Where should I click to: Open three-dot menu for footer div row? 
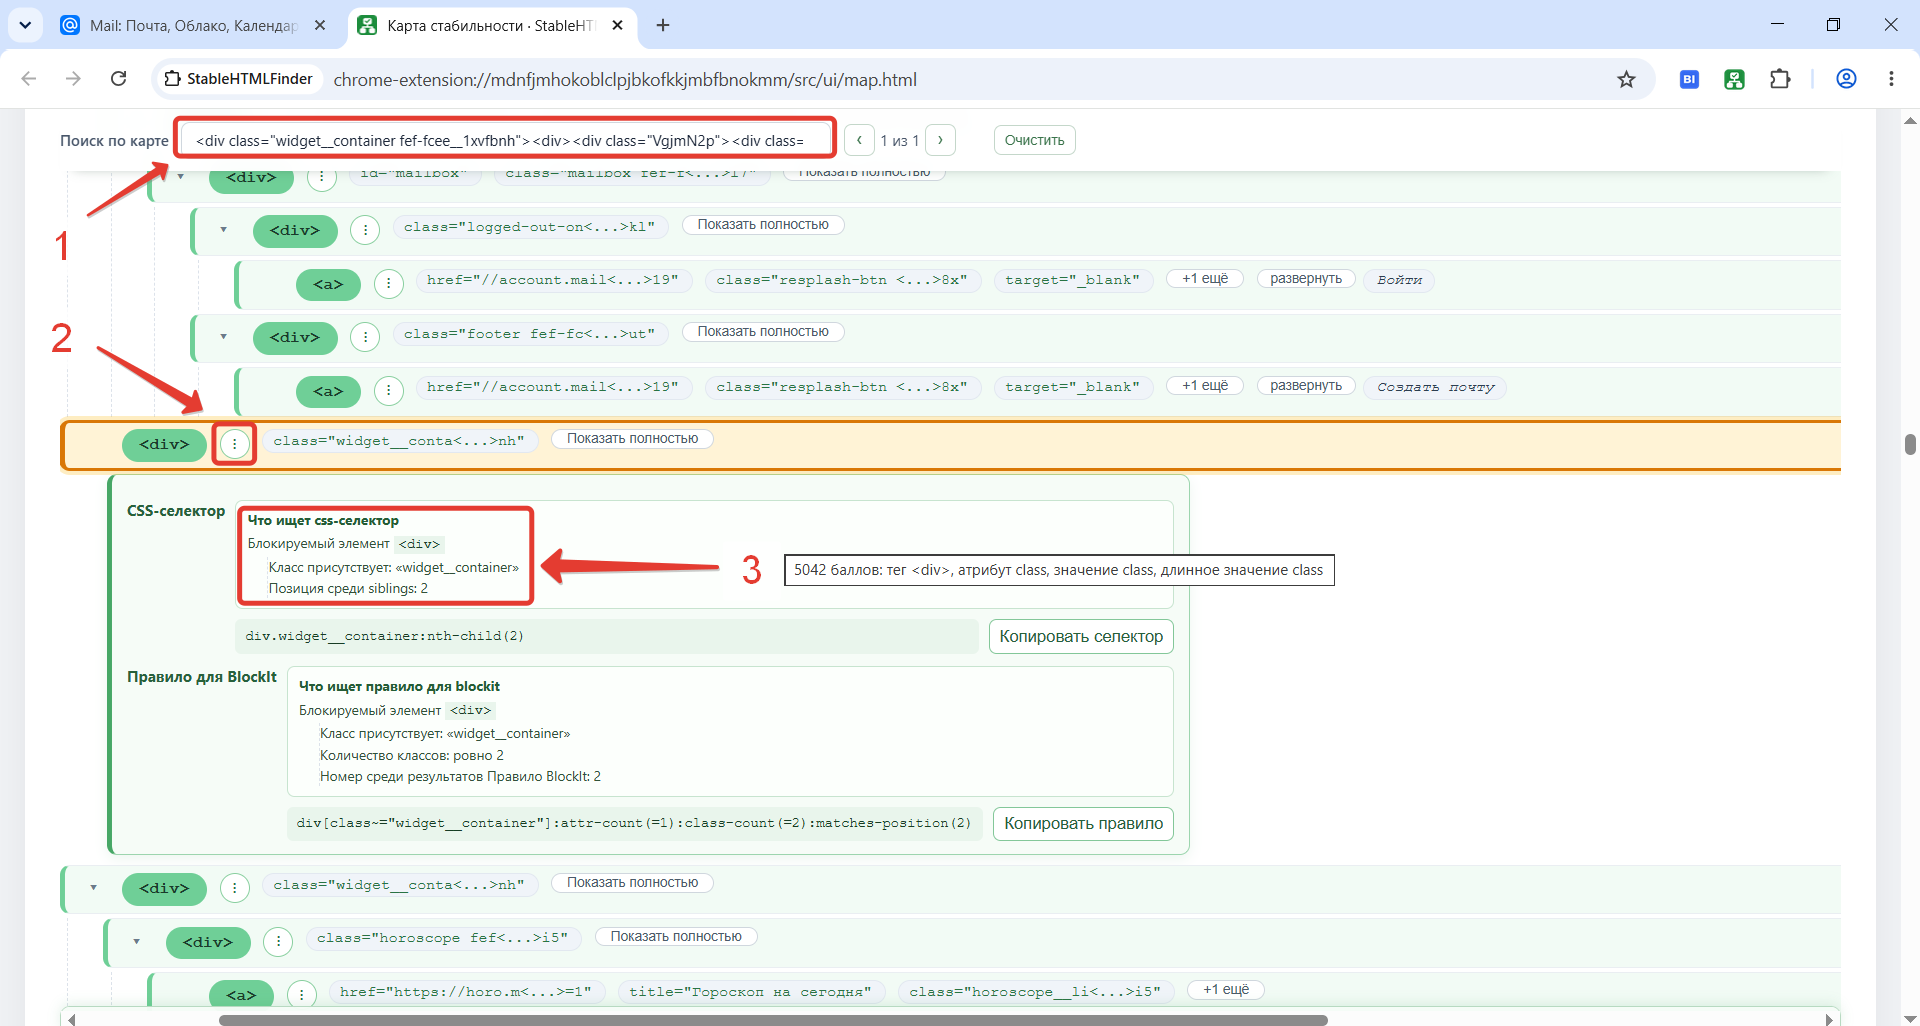point(365,337)
